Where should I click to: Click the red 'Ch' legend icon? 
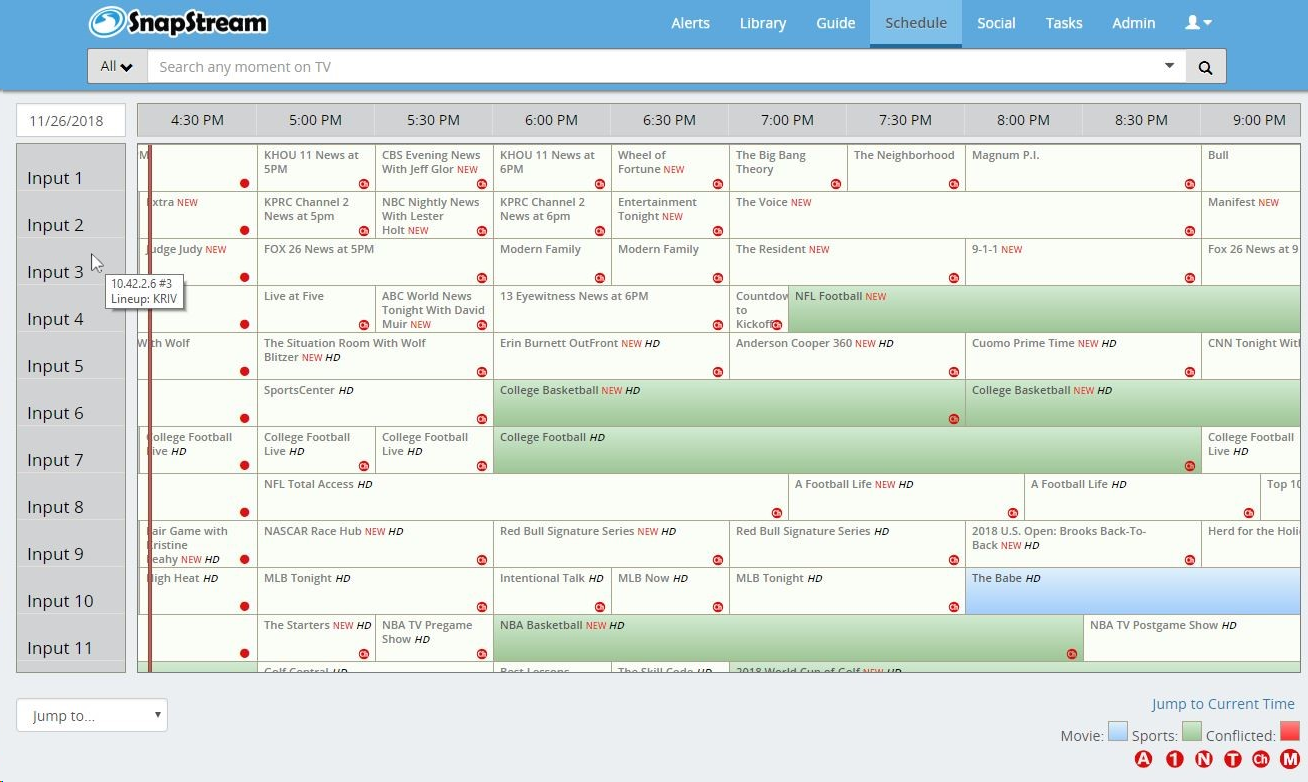tap(1261, 759)
